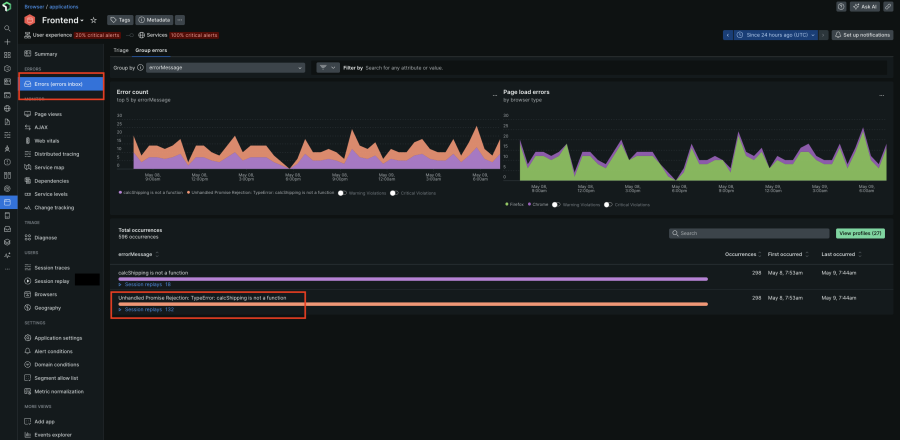The width and height of the screenshot is (900, 440).
Task: Click the search magnifier in the left rail
Action: pos(7,29)
